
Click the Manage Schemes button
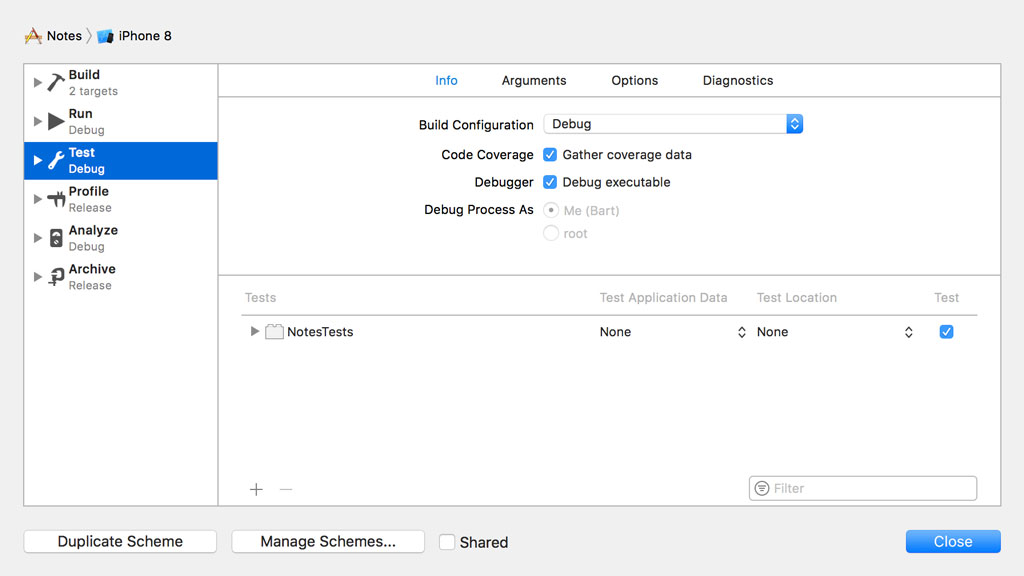[327, 541]
